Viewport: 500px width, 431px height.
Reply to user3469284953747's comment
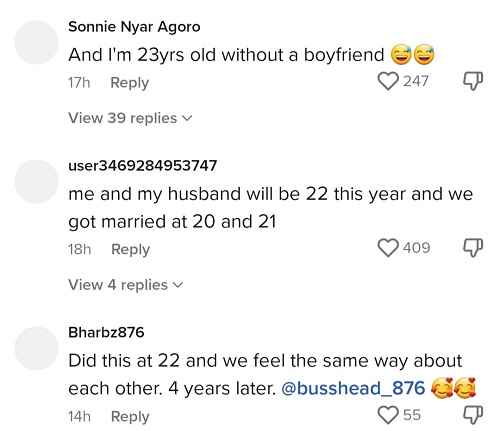click(x=130, y=249)
